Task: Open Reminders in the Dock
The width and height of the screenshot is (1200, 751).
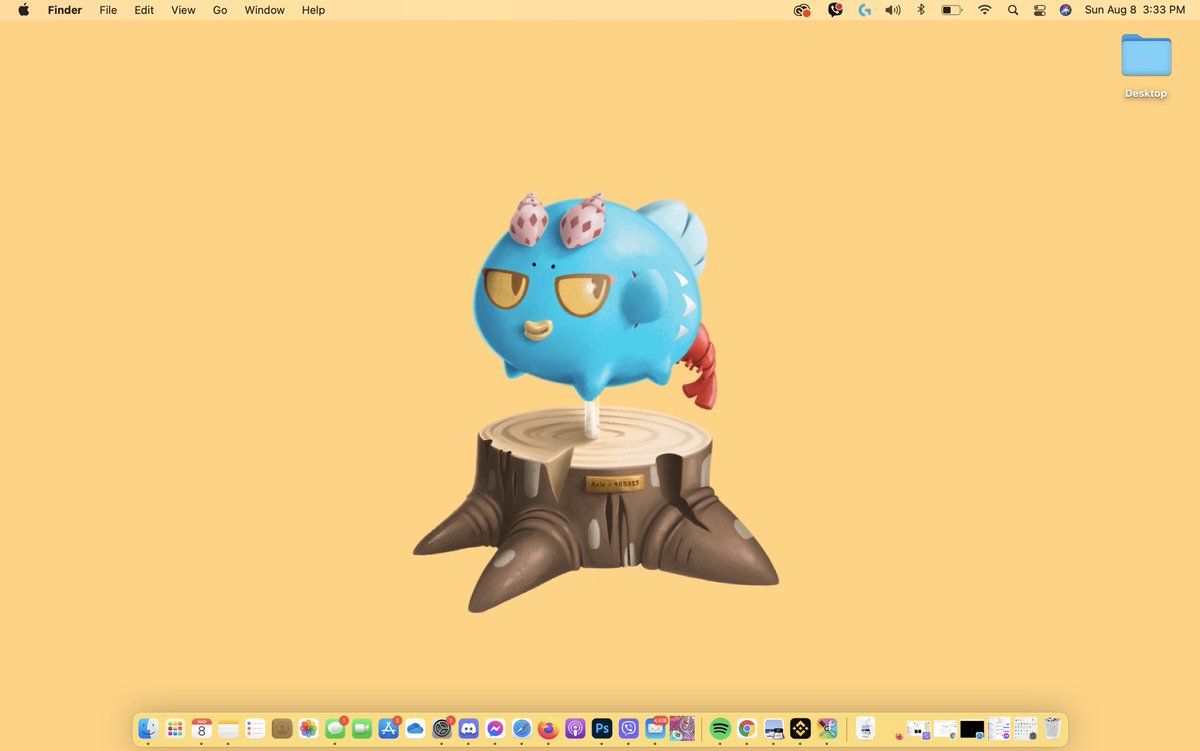Action: click(255, 728)
